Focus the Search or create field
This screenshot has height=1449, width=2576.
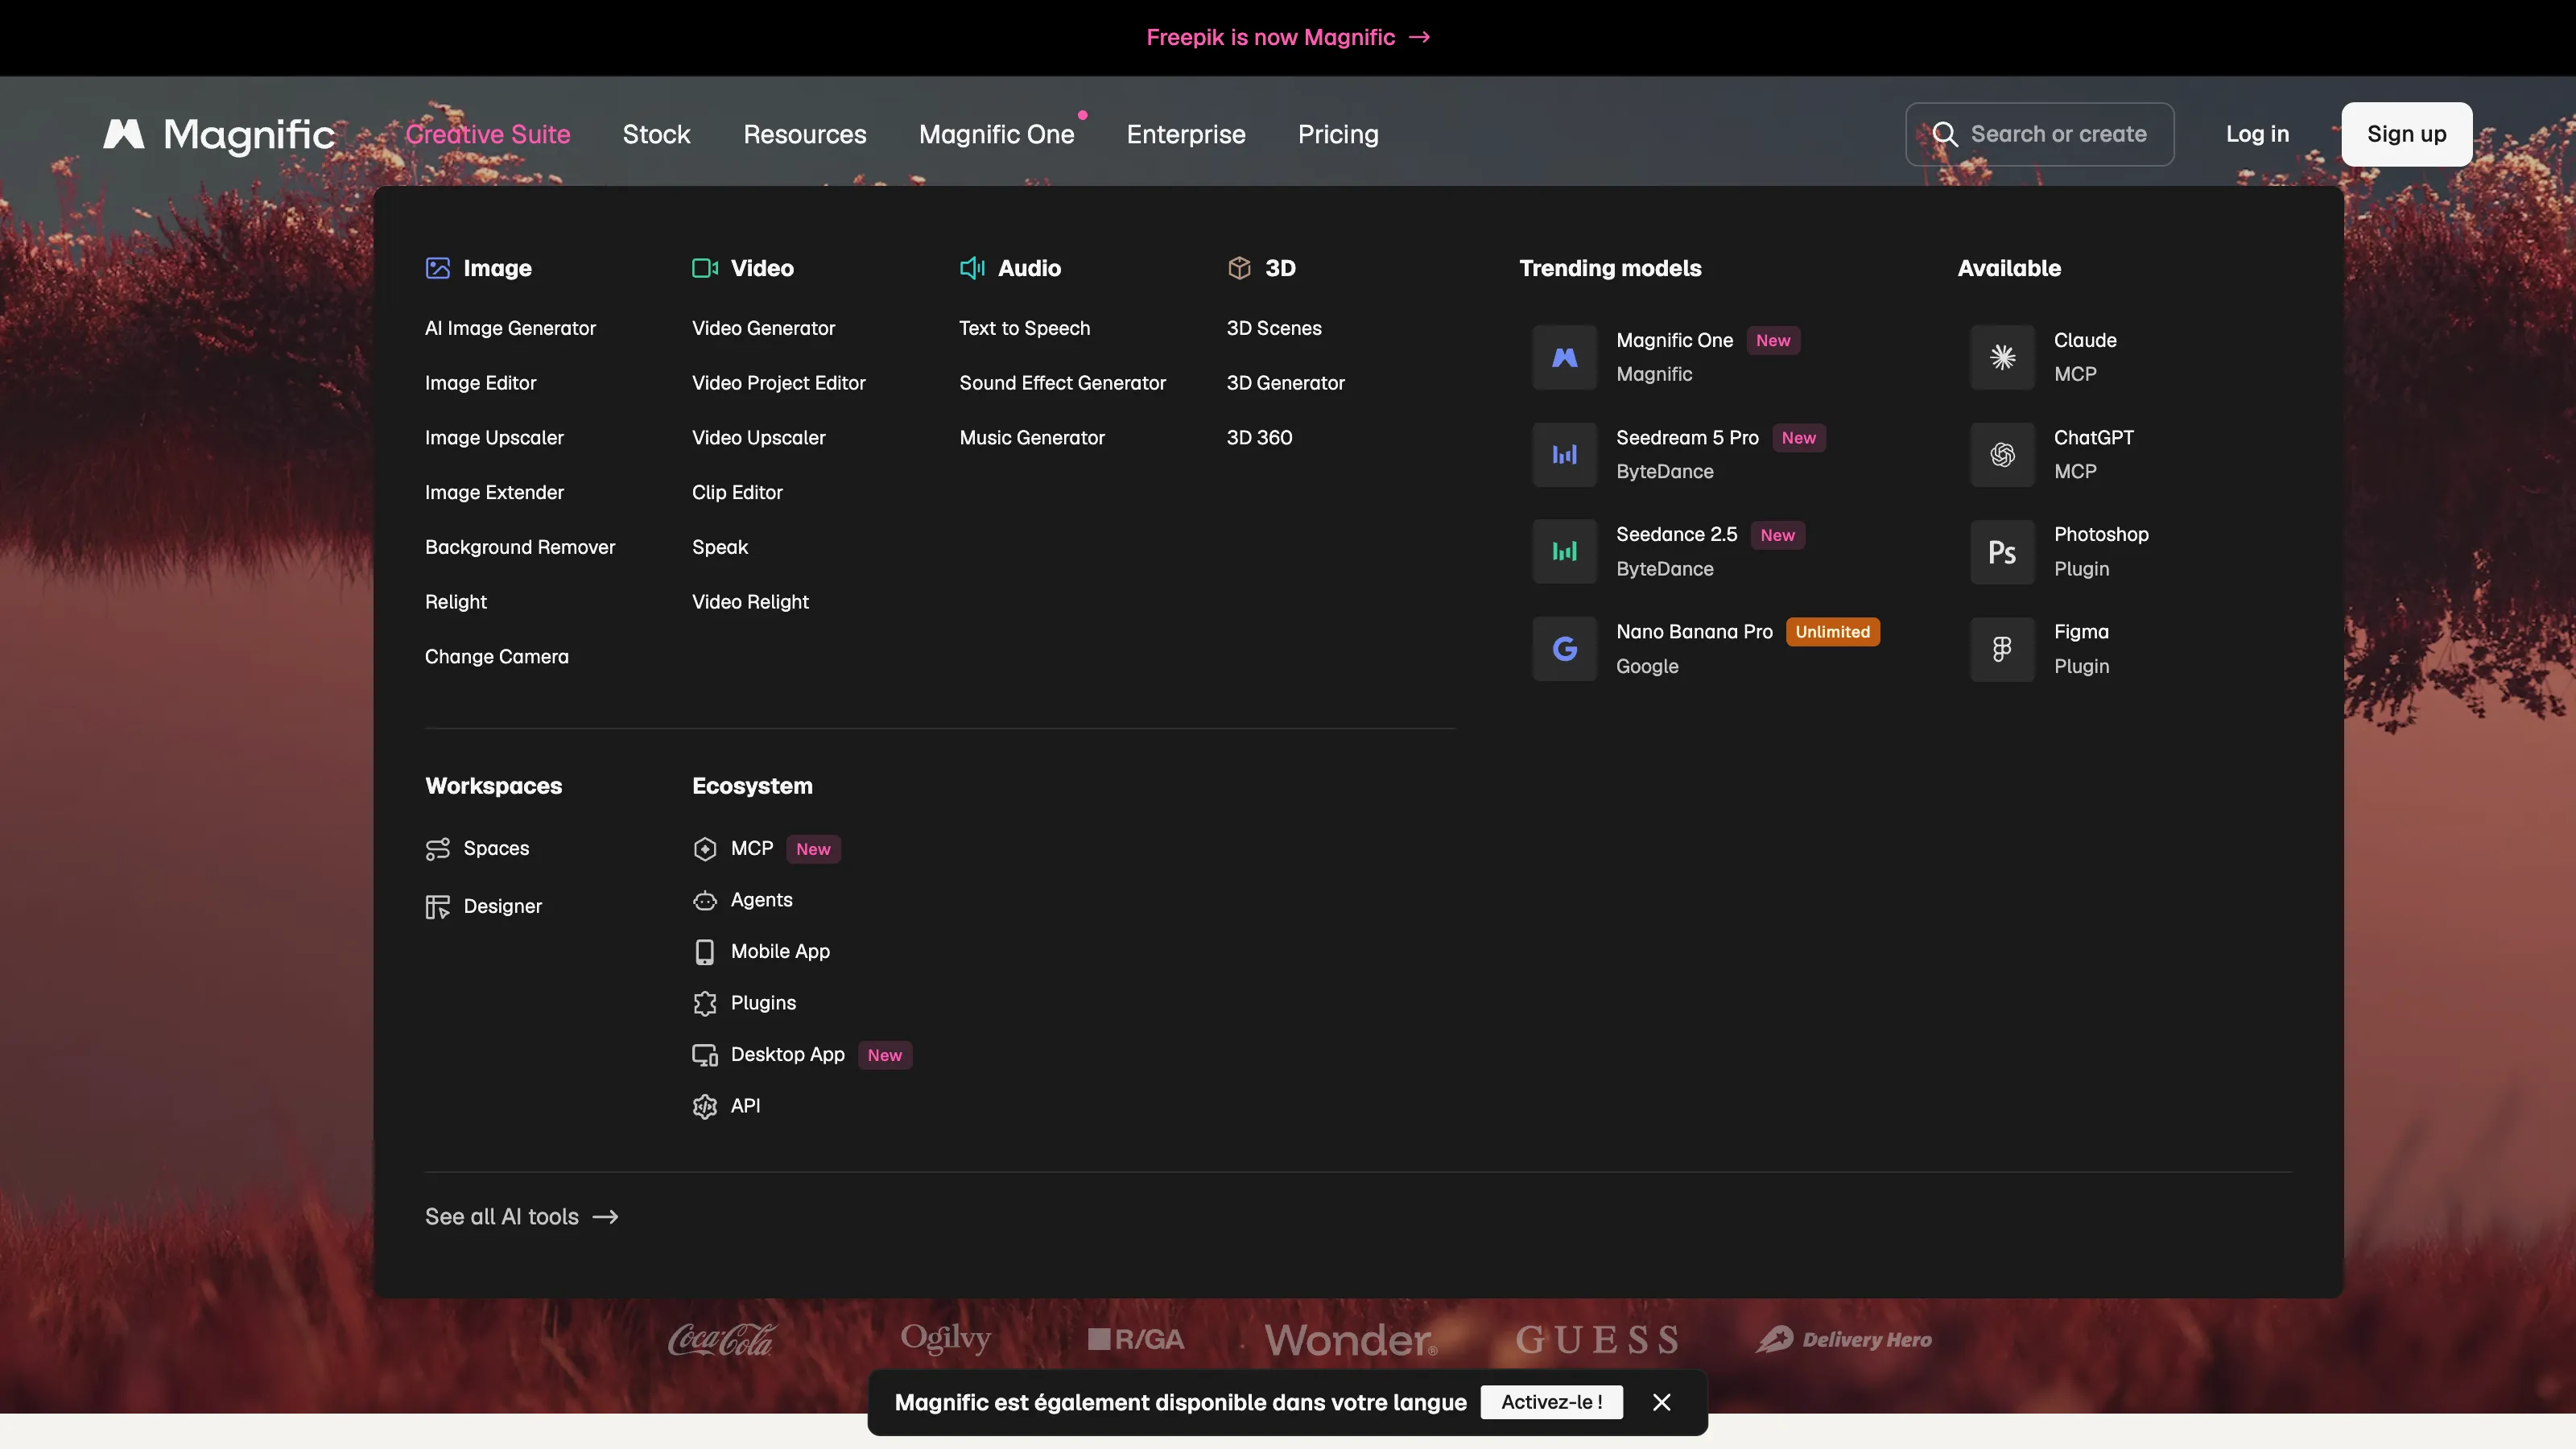point(2039,134)
